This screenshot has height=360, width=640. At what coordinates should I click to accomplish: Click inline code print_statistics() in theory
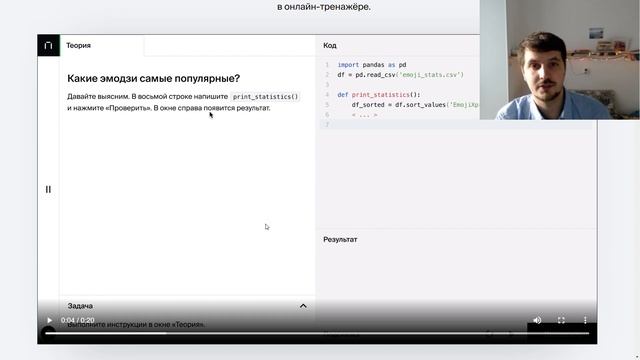tap(265, 97)
